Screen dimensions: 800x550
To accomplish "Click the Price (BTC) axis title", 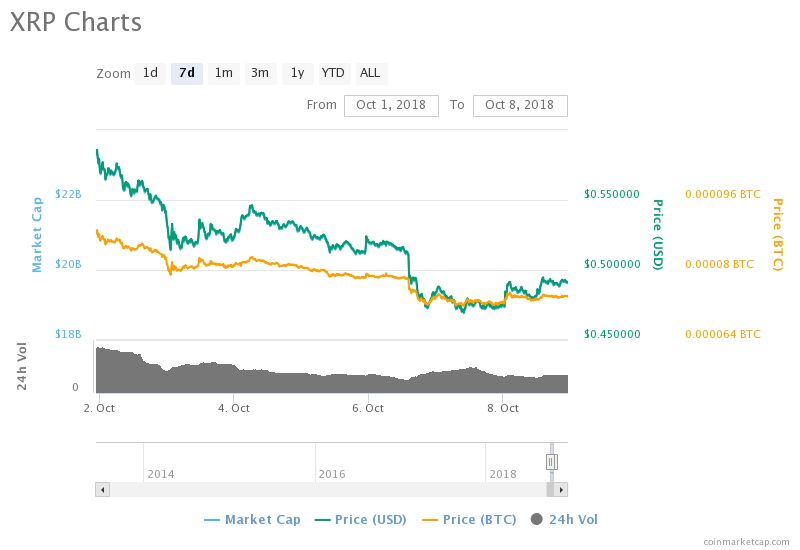I will [778, 235].
